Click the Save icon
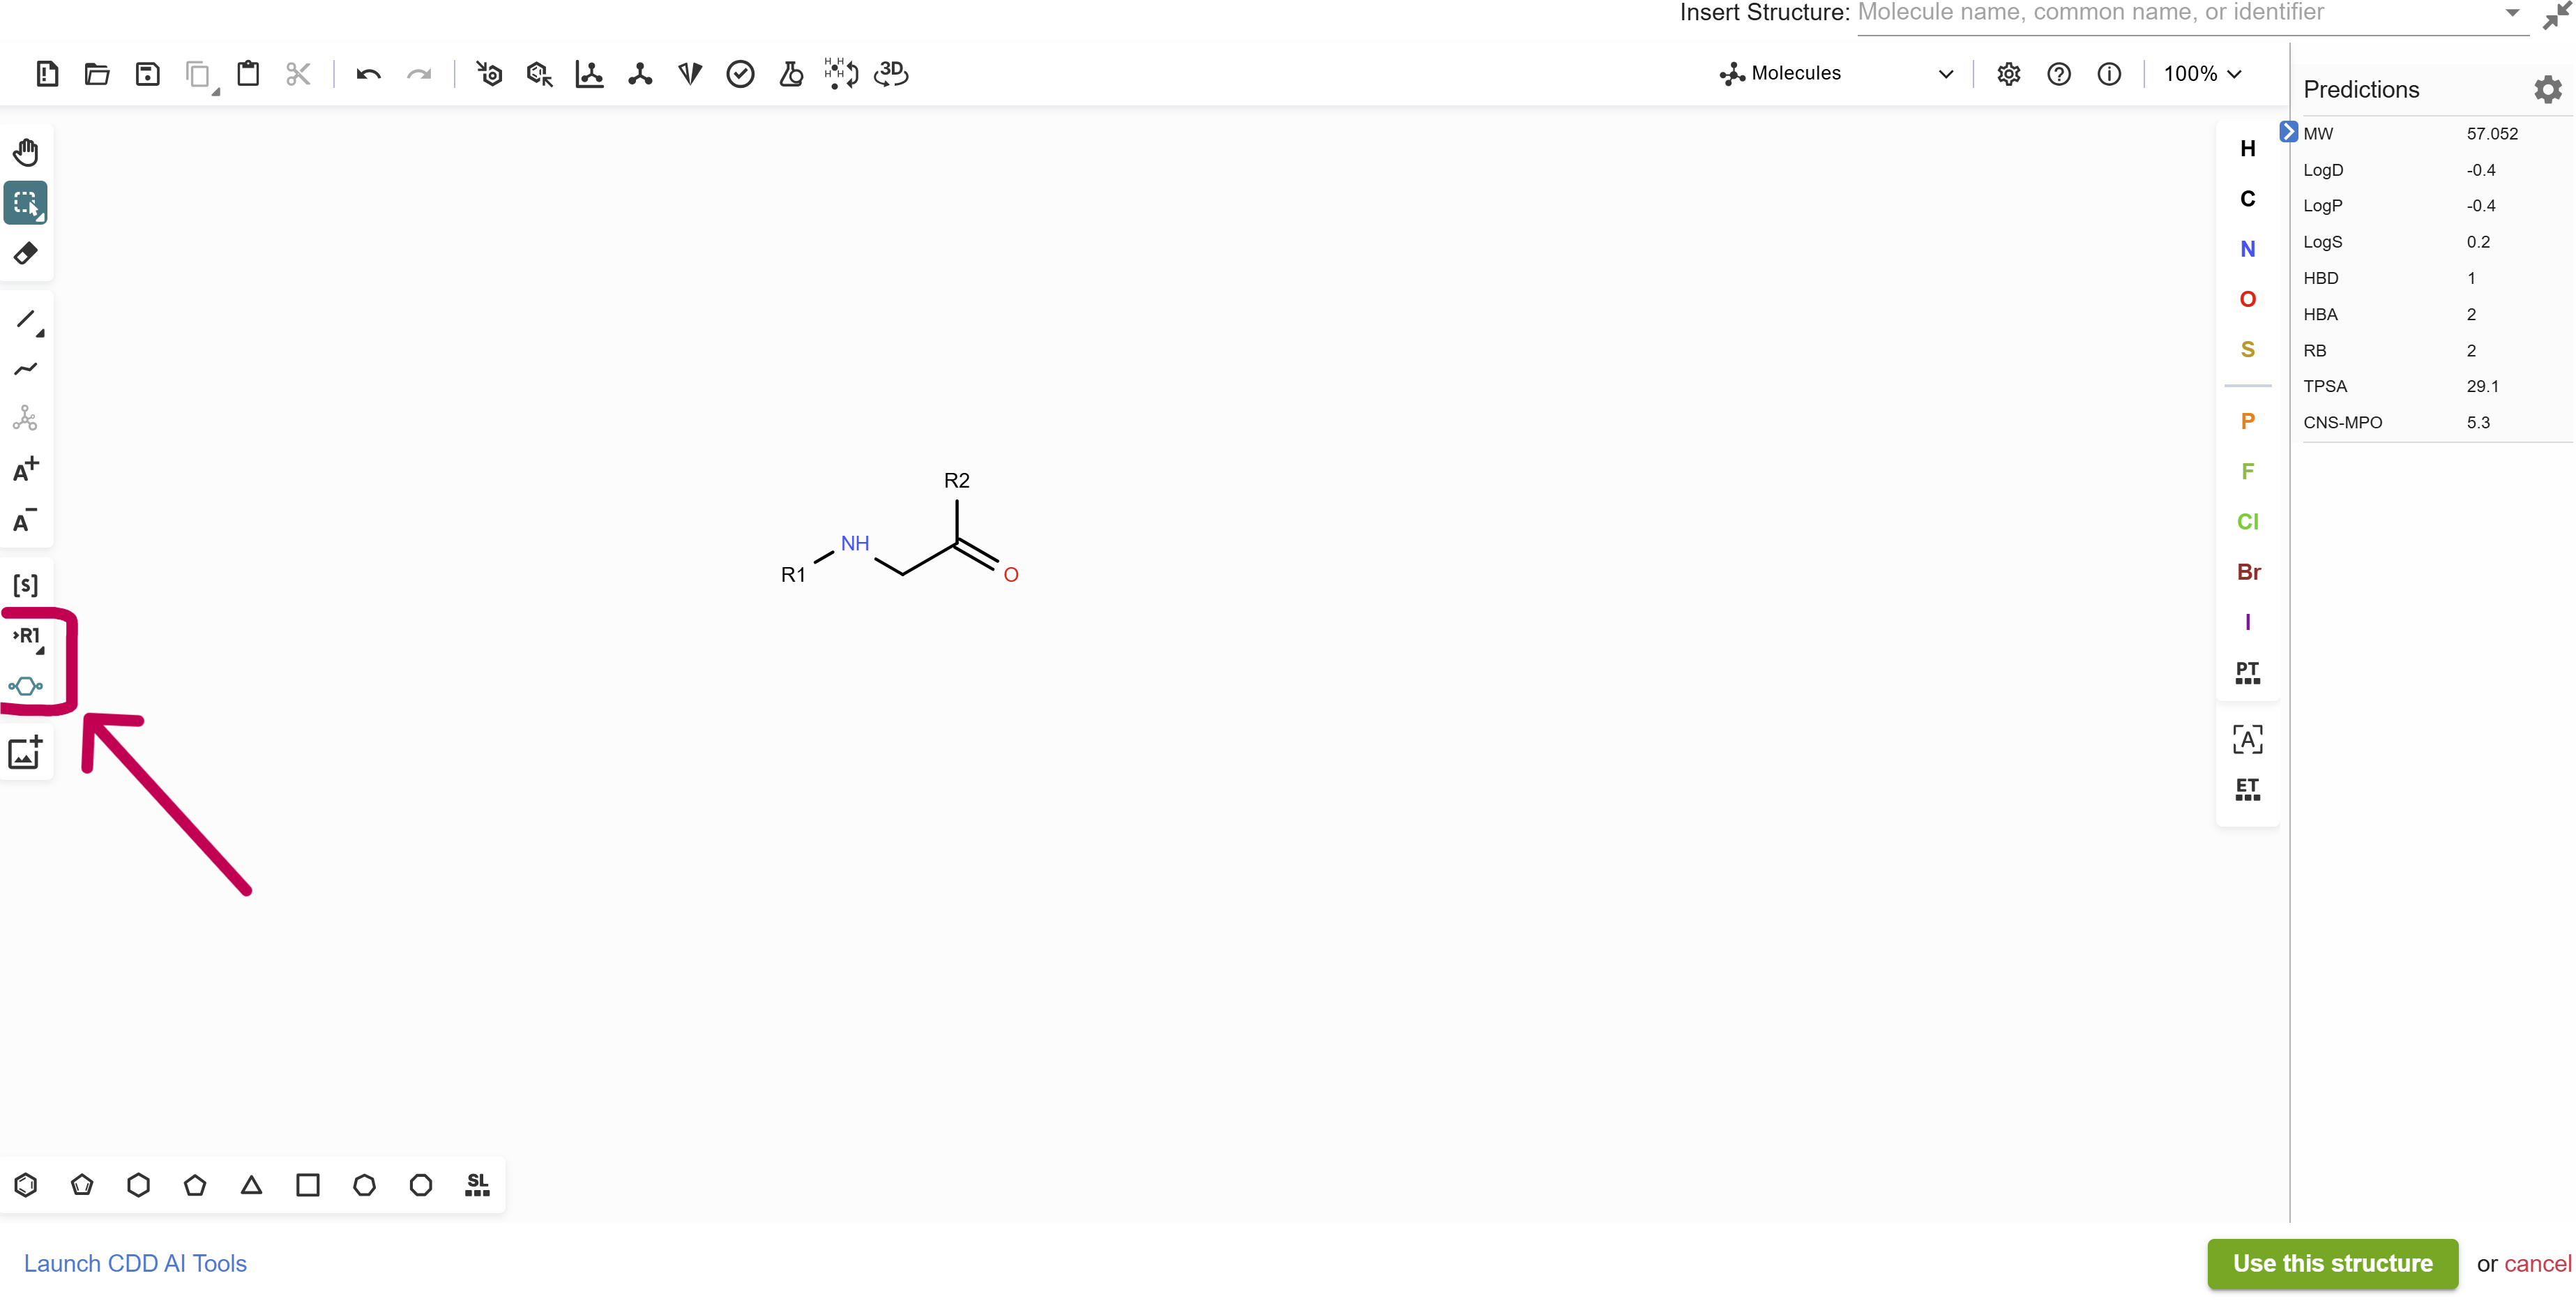The height and width of the screenshot is (1301, 2576). point(147,74)
